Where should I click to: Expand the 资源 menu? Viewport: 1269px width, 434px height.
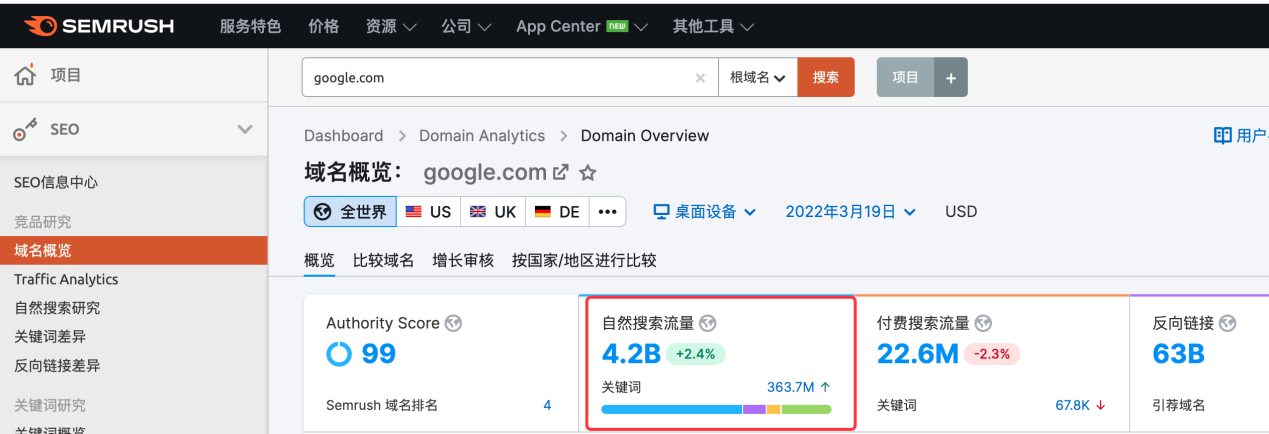[x=391, y=26]
